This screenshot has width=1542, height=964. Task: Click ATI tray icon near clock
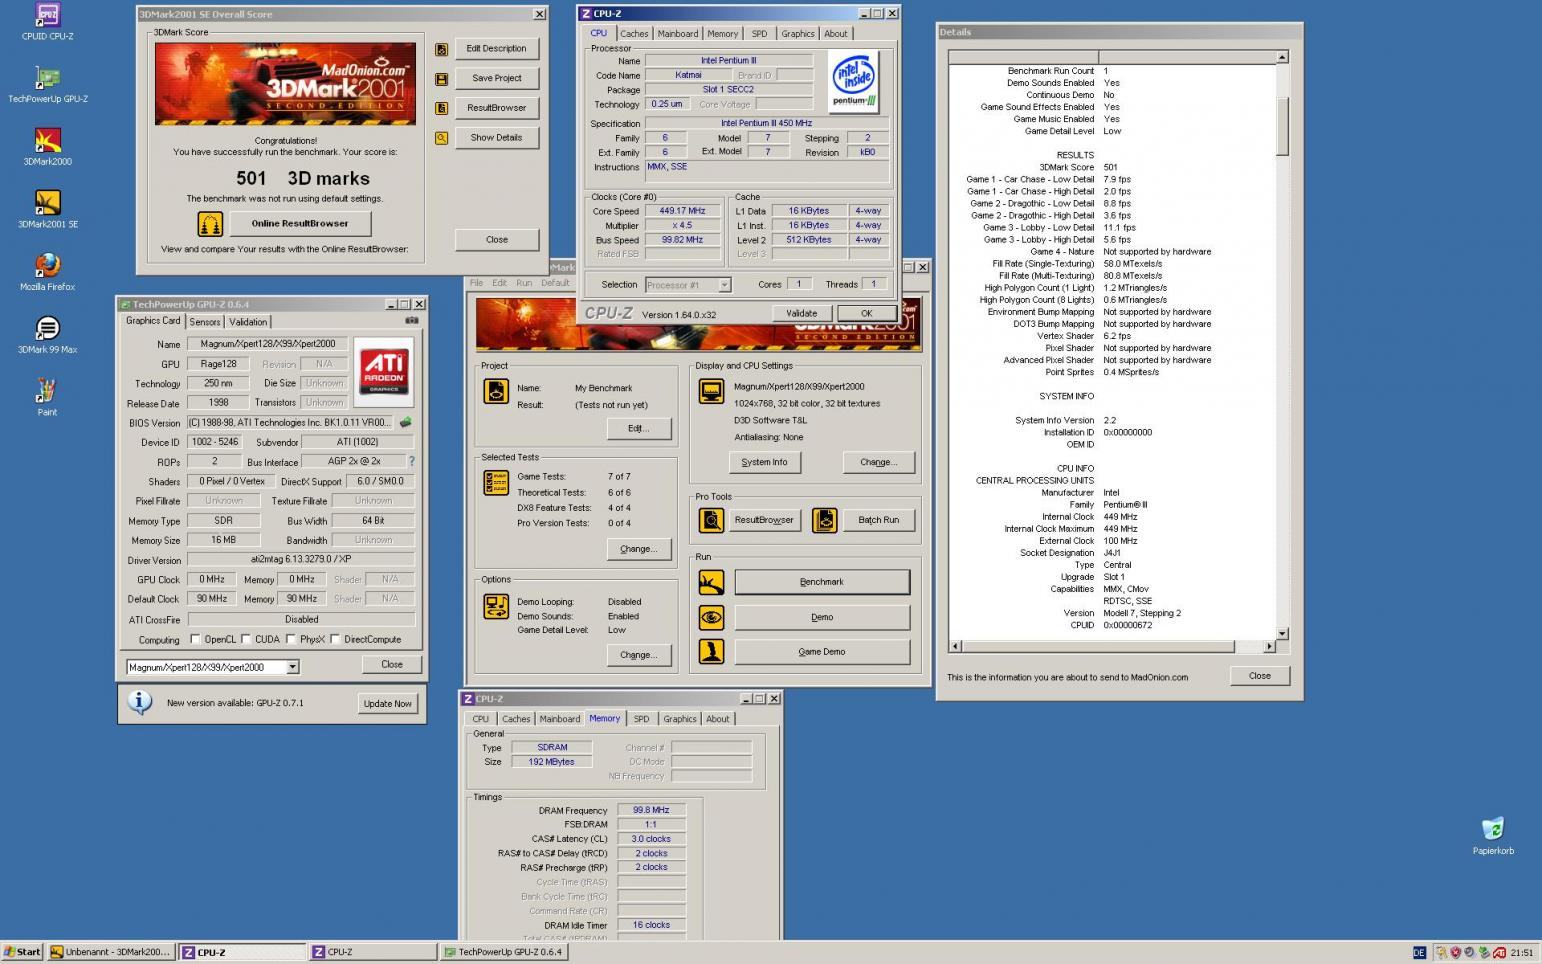(x=1498, y=953)
